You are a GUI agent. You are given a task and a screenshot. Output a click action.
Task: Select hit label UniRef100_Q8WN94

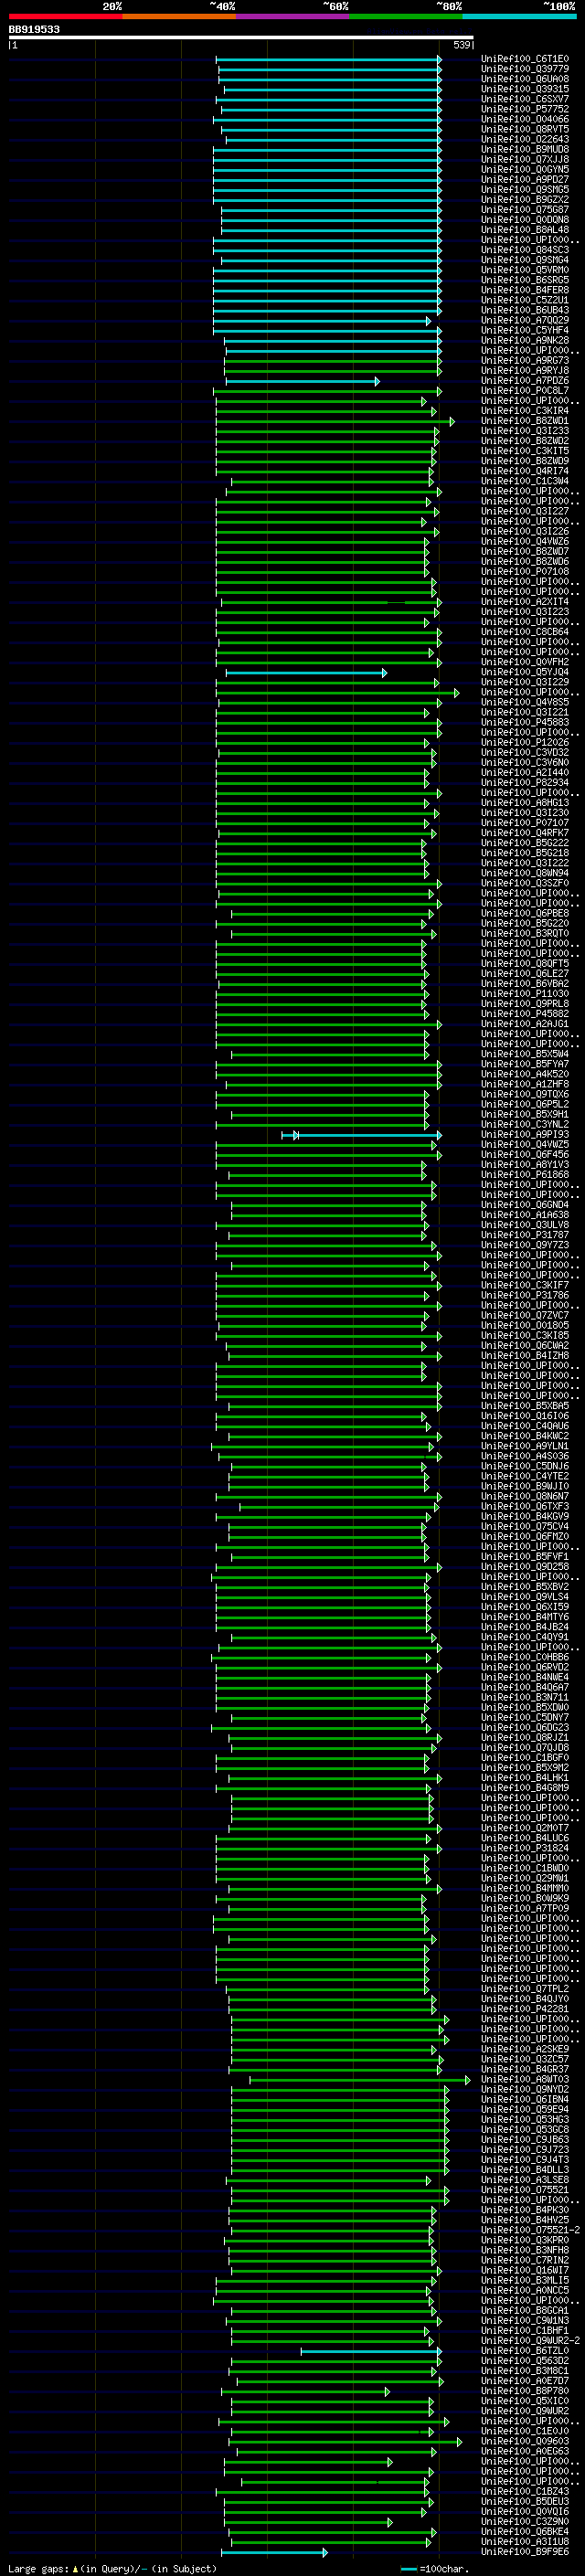coord(525,873)
